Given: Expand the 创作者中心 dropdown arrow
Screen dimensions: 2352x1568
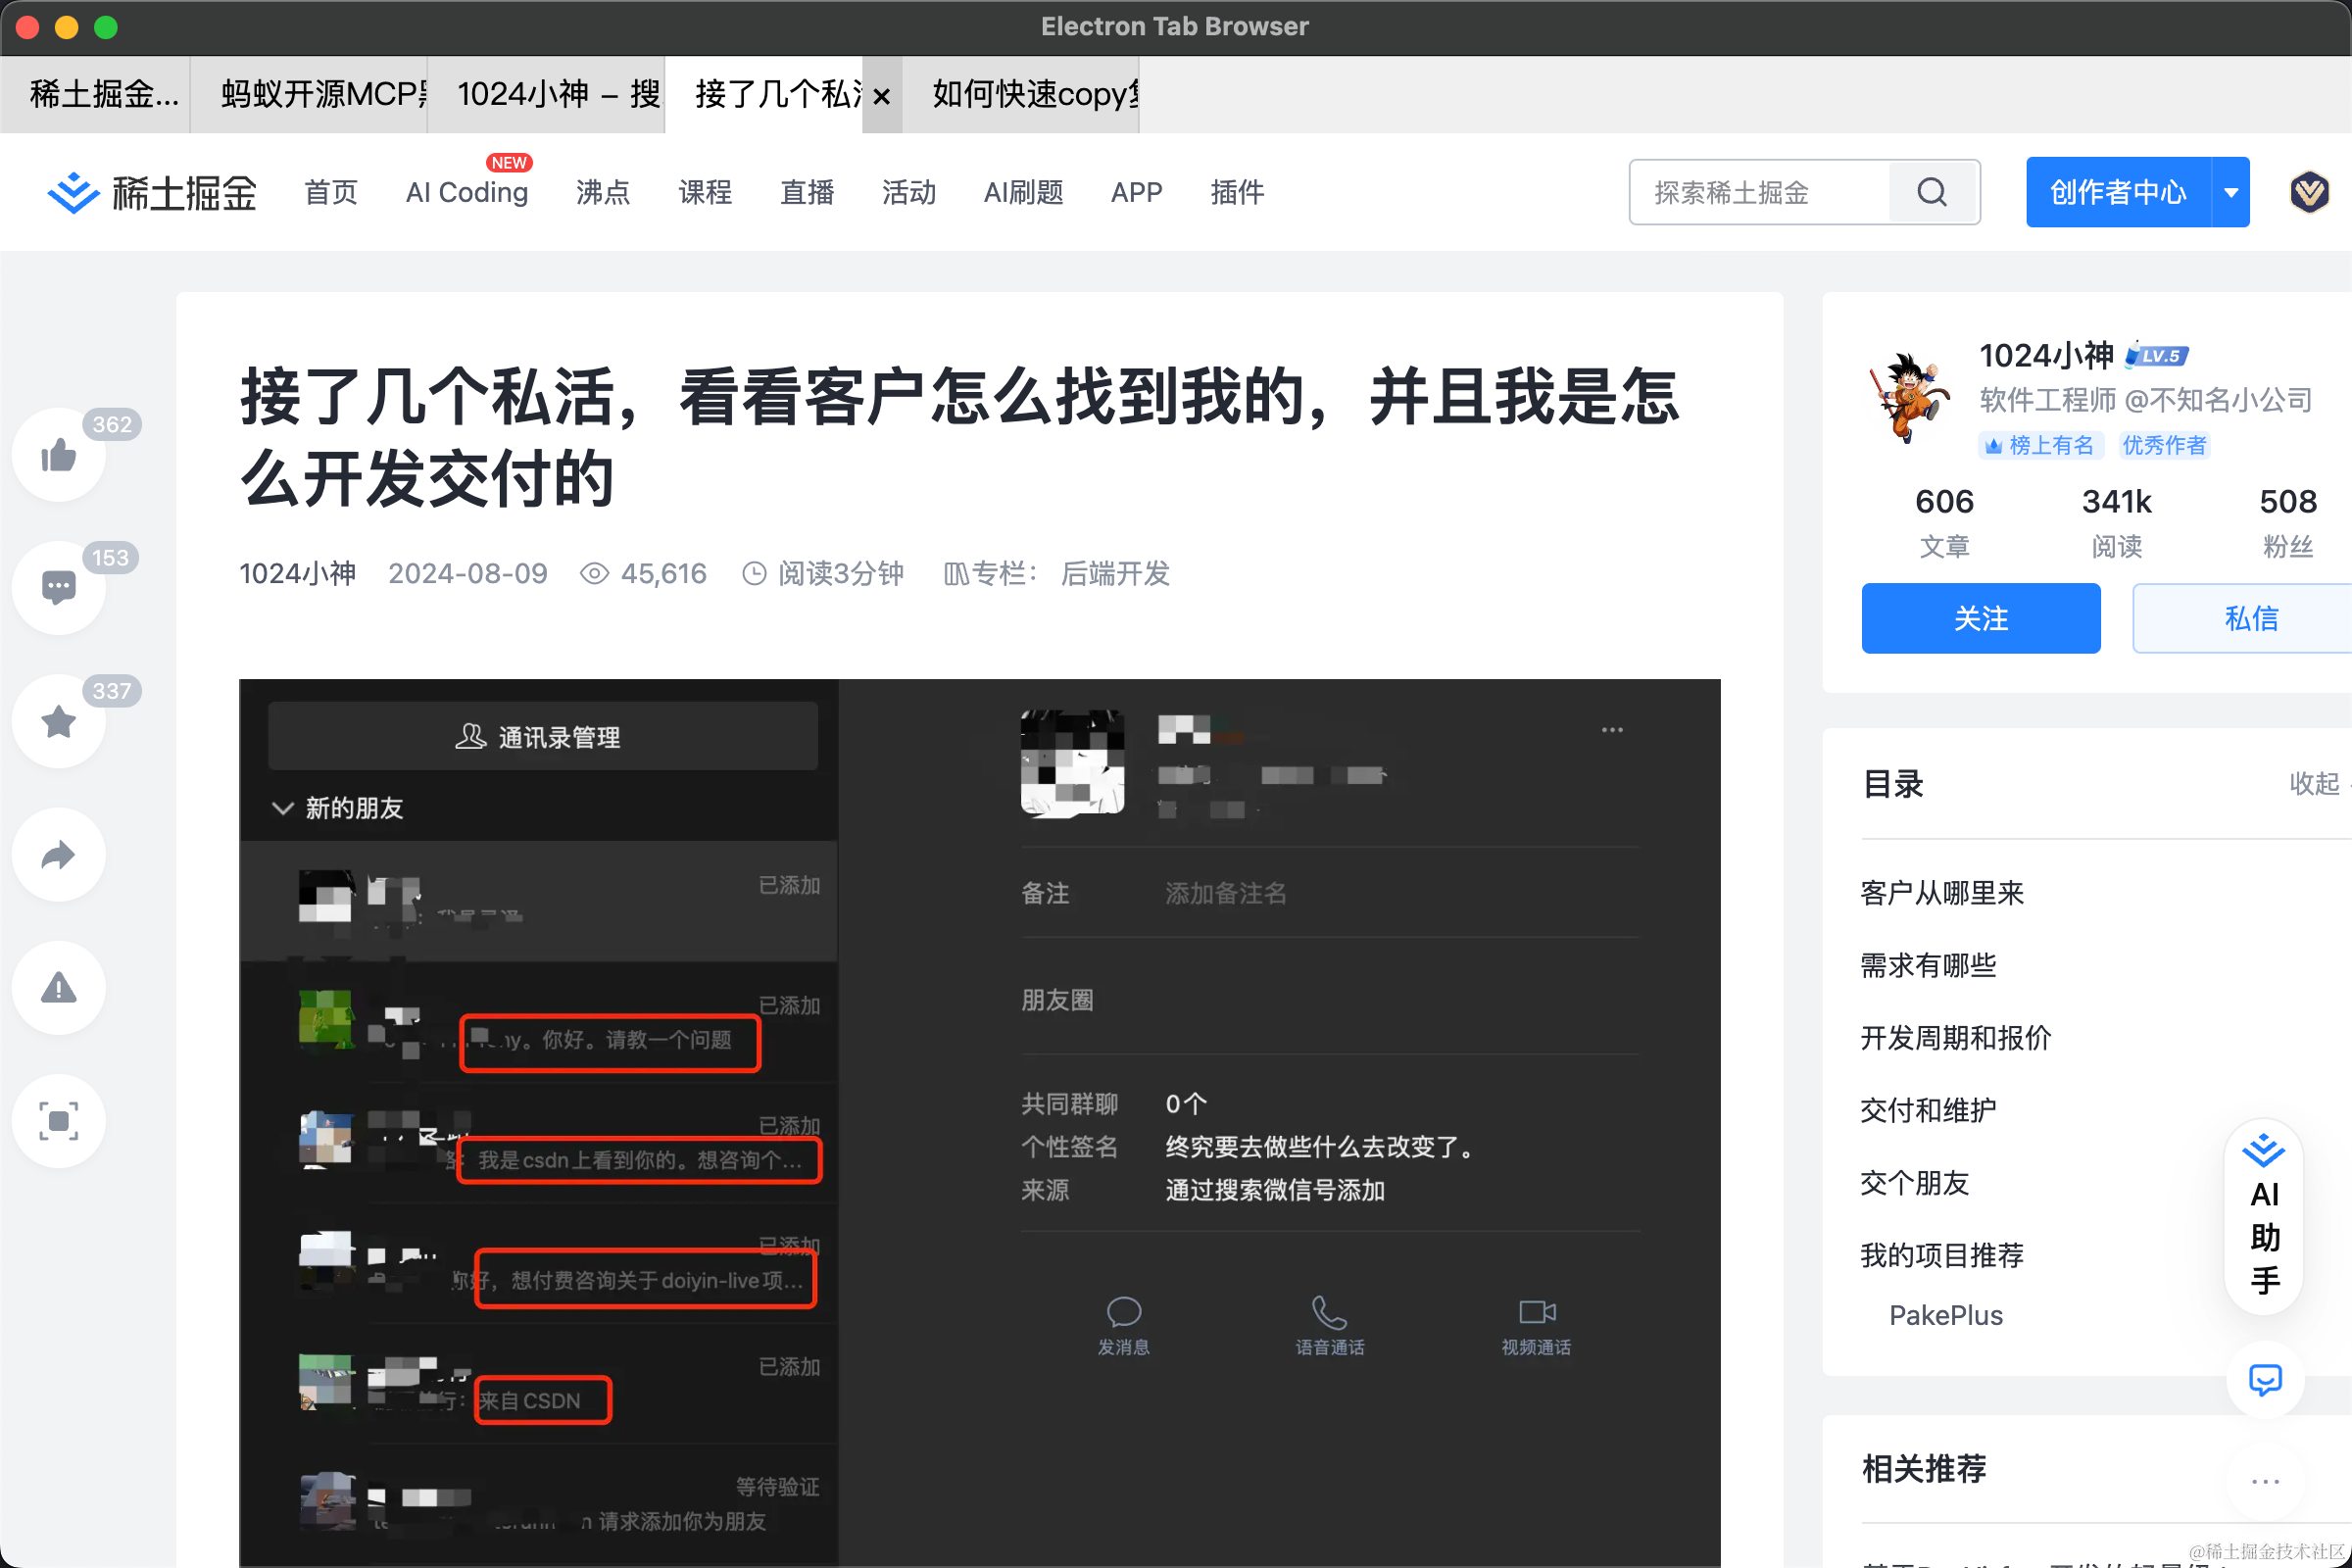Looking at the screenshot, I should click(x=2231, y=192).
